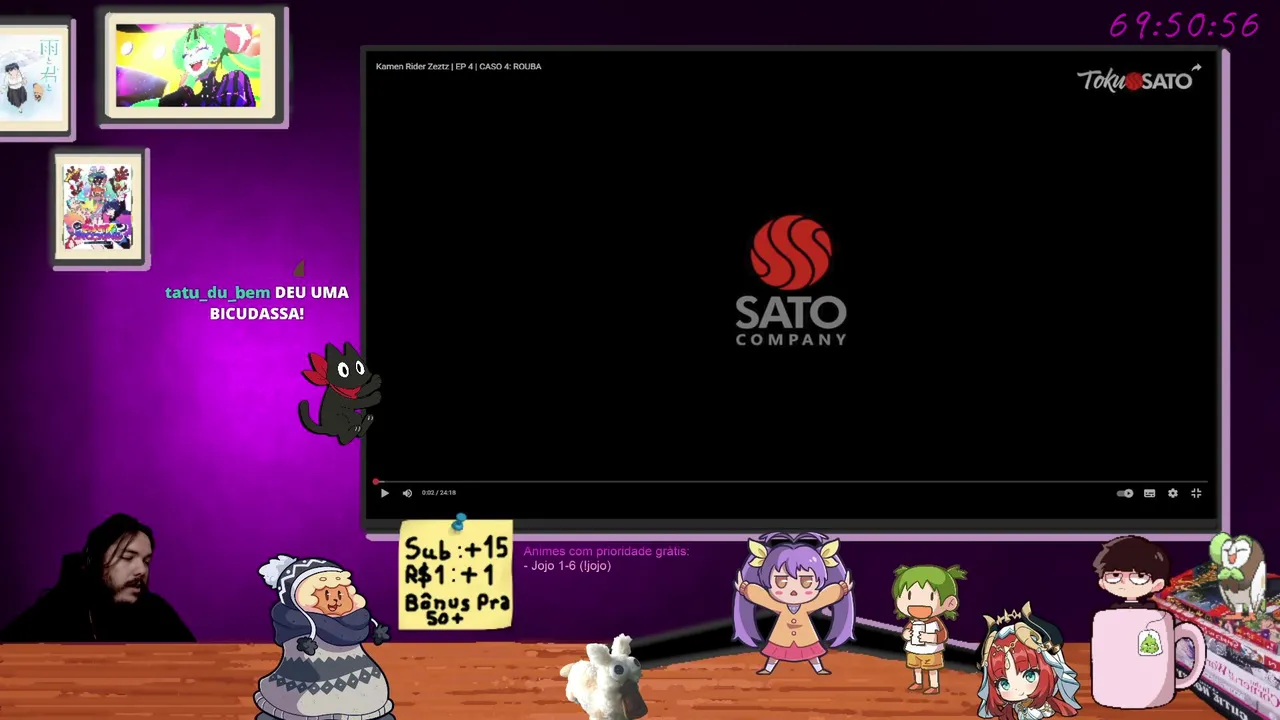Mute the video player volume
1280x720 pixels.
tap(407, 493)
